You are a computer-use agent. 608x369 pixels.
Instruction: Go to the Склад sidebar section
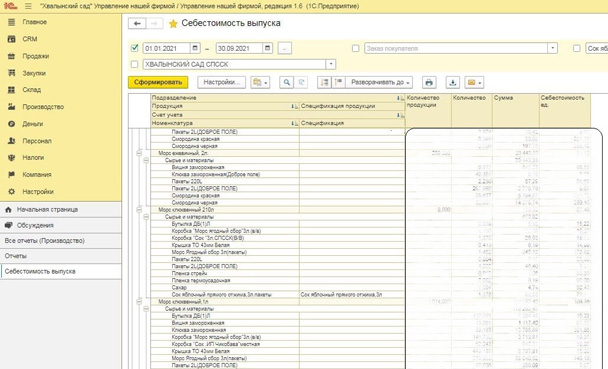(x=31, y=90)
